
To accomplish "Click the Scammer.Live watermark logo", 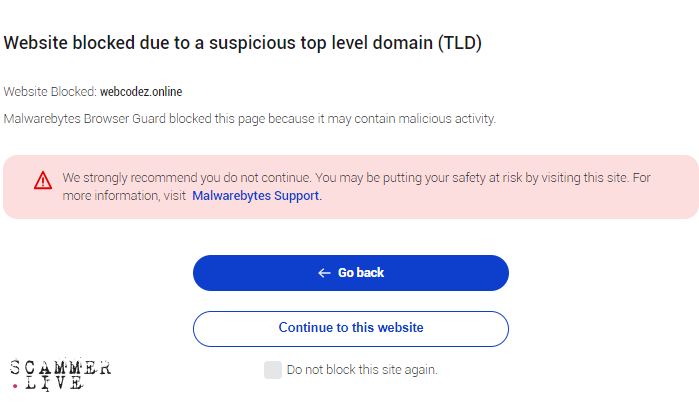I will tap(61, 374).
